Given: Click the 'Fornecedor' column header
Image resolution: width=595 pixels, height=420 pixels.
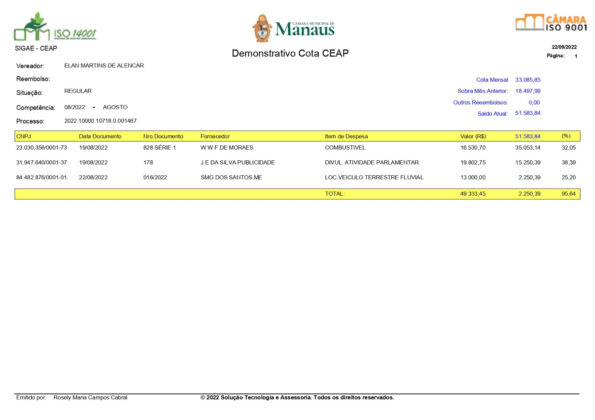Looking at the screenshot, I should [x=215, y=136].
